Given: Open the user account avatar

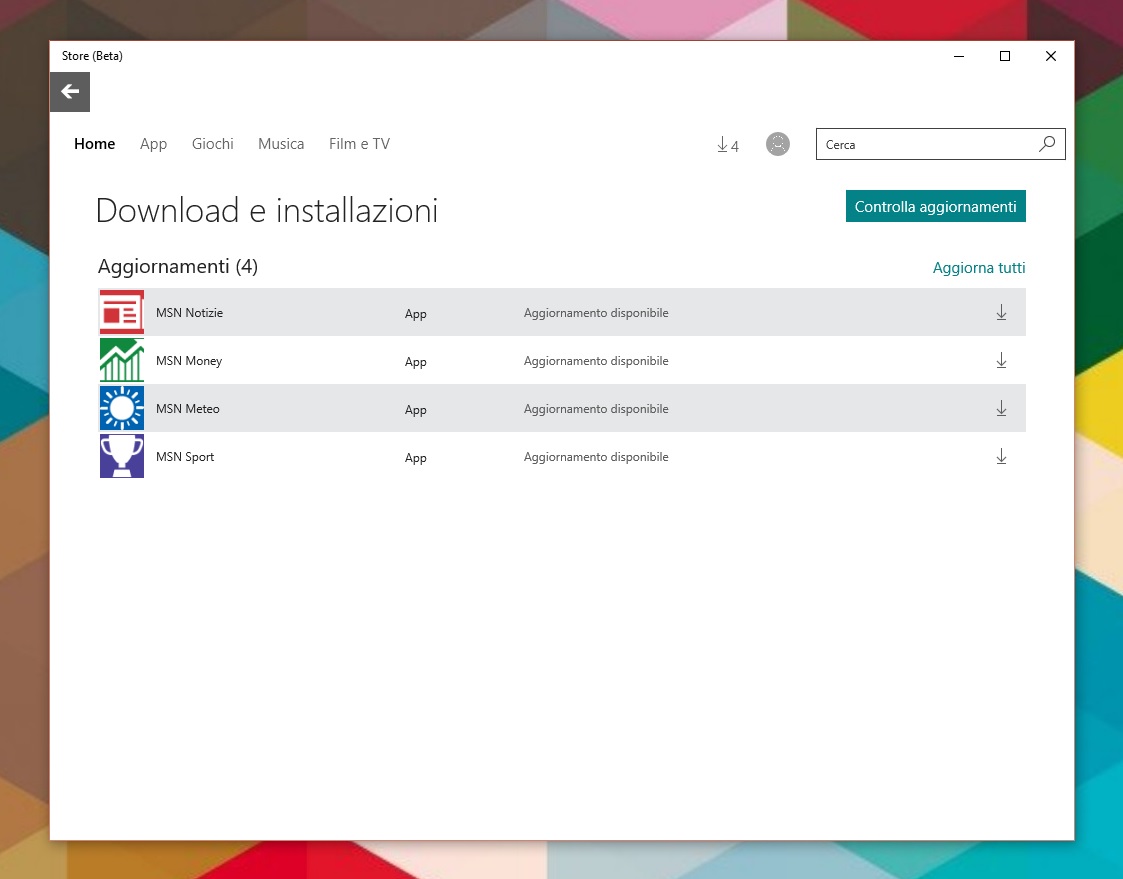Looking at the screenshot, I should [x=778, y=144].
